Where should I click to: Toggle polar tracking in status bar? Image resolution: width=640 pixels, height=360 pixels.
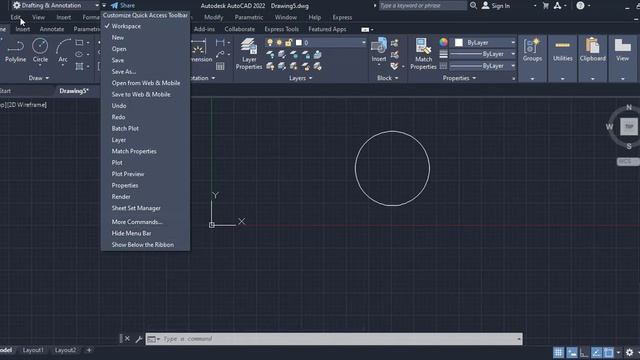[x=596, y=352]
